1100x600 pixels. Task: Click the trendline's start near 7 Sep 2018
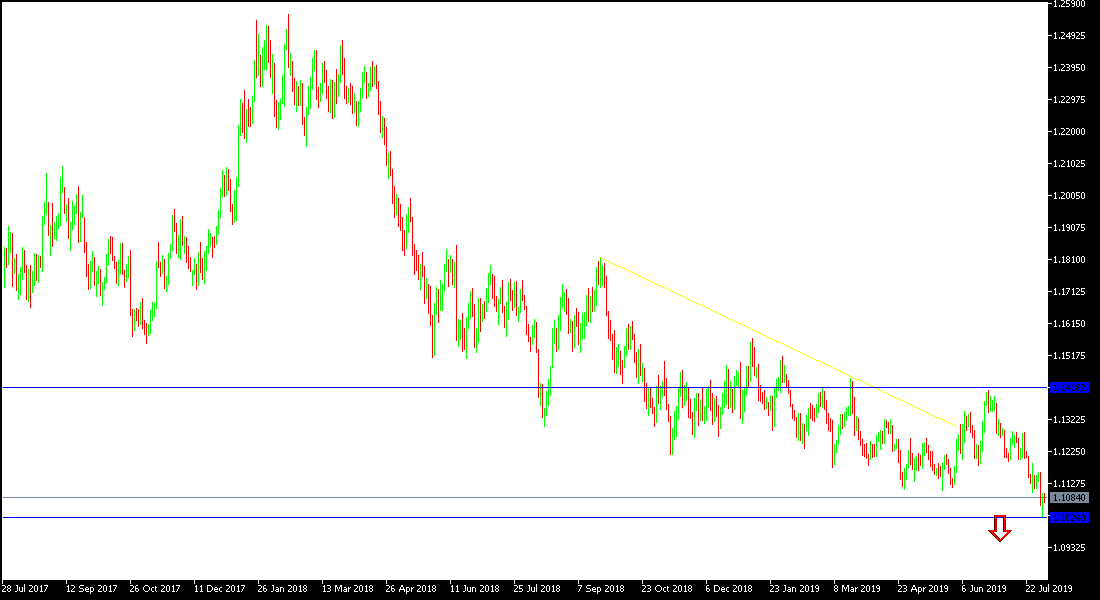coord(603,258)
